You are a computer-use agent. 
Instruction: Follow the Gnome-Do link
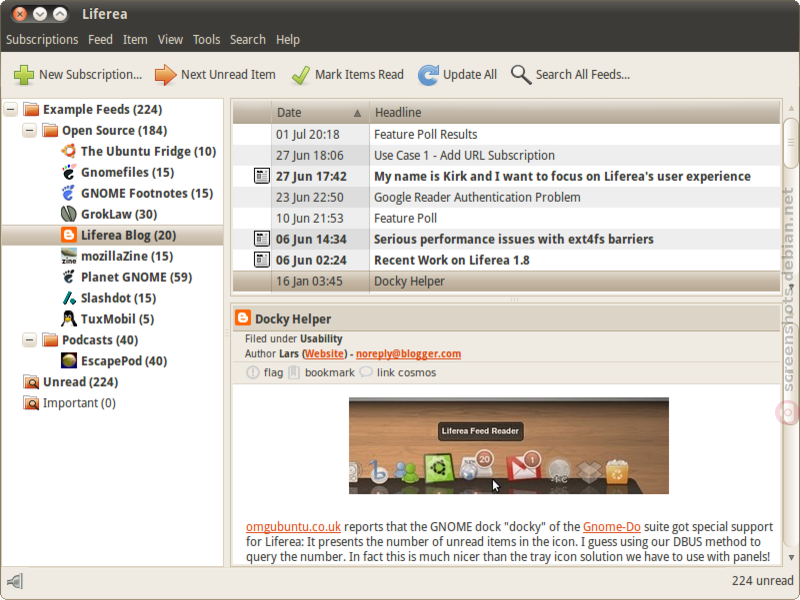pyautogui.click(x=612, y=527)
